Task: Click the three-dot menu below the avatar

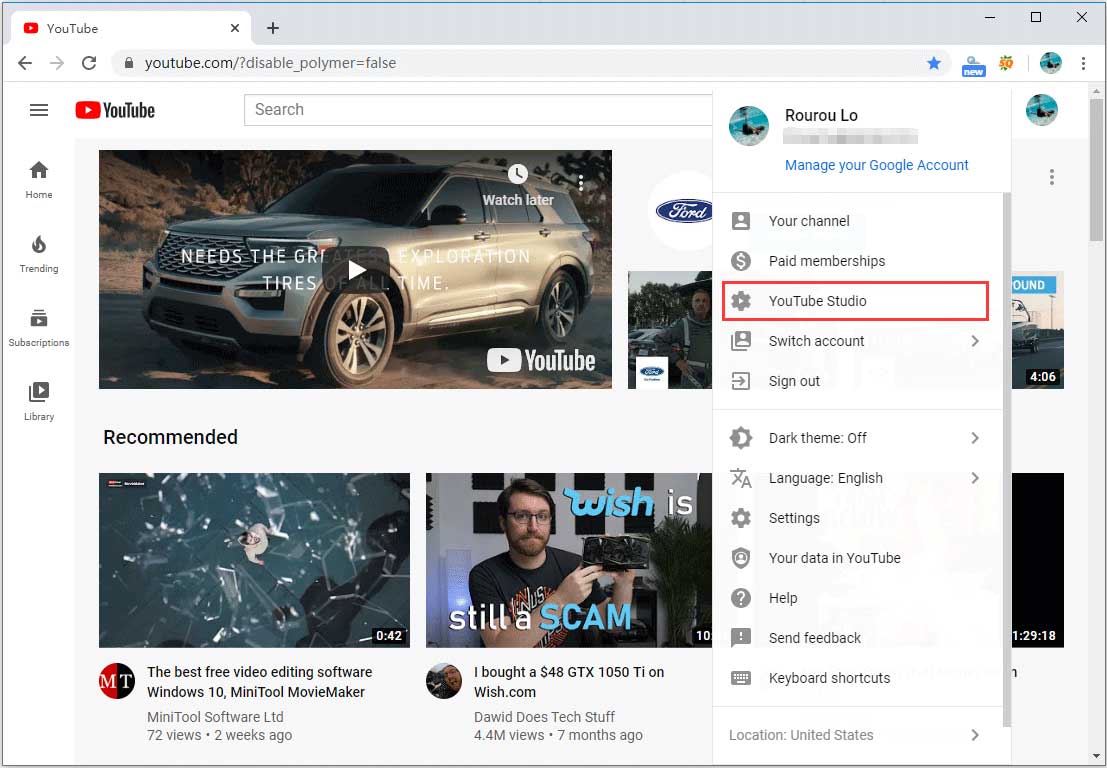Action: 1051,177
